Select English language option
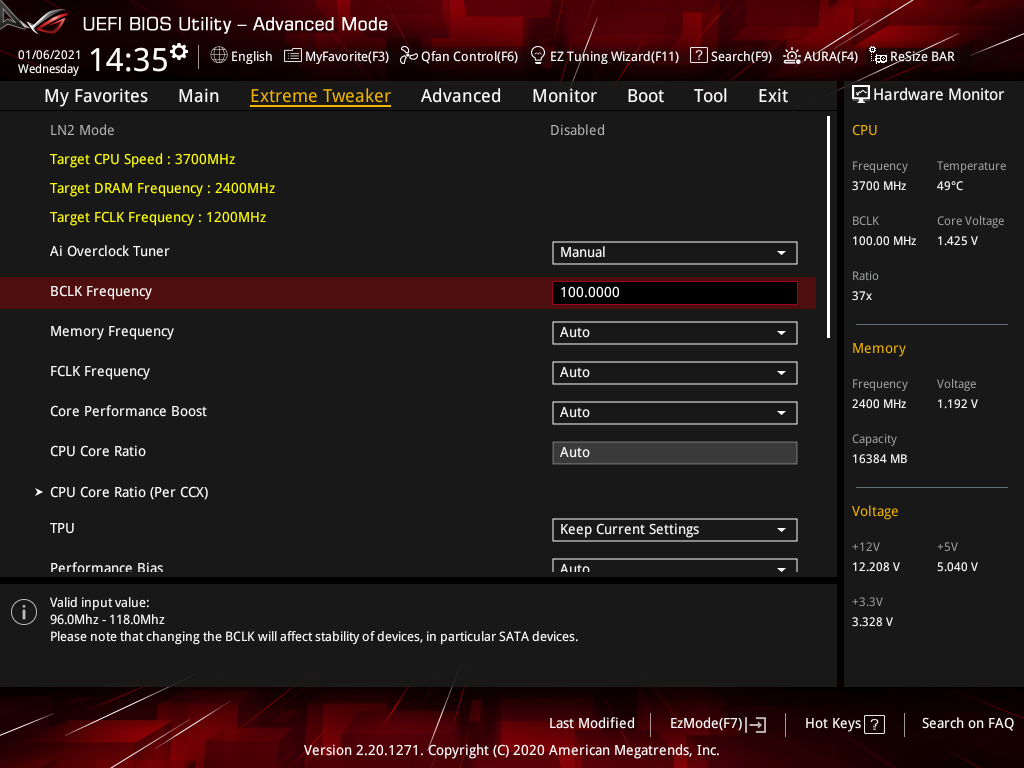 pos(251,56)
